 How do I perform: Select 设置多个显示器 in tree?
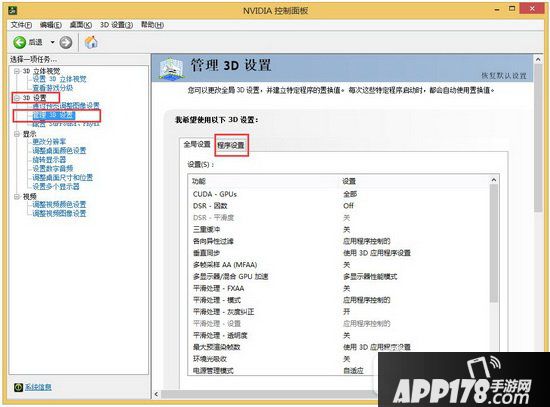[x=56, y=186]
